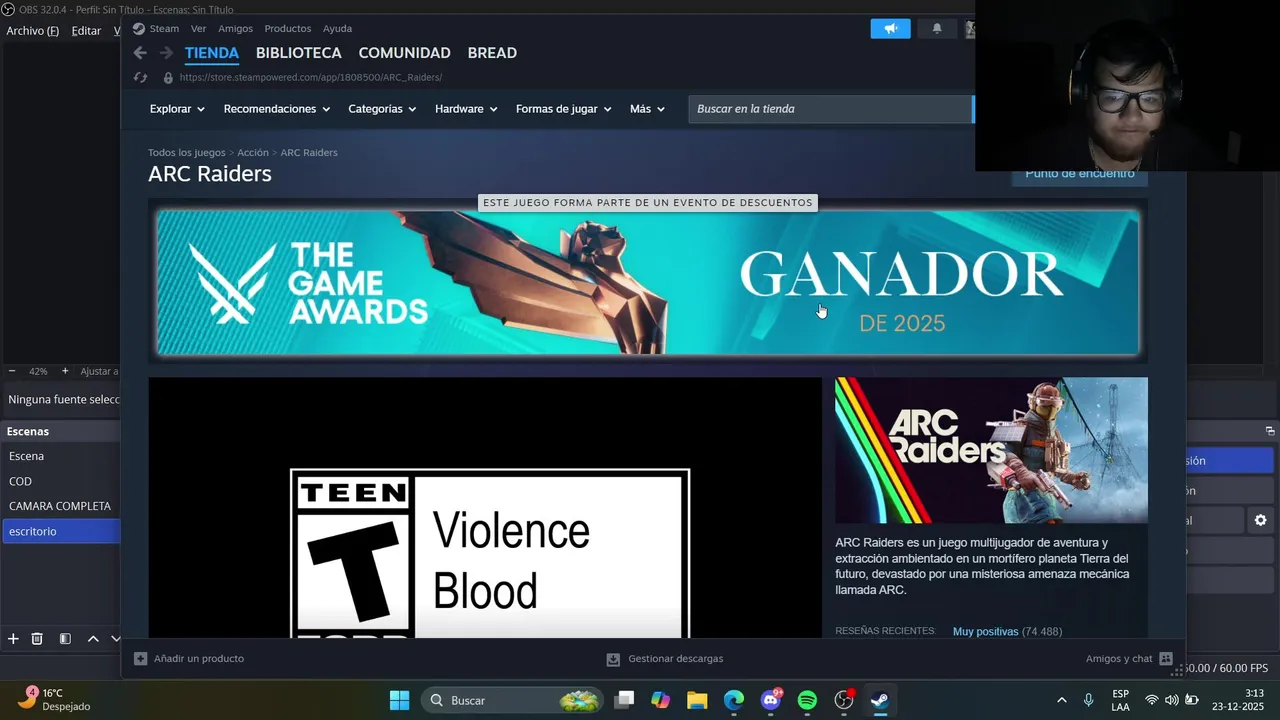Switch to the TIENDA tab
This screenshot has width=1280, height=720.
pos(212,53)
